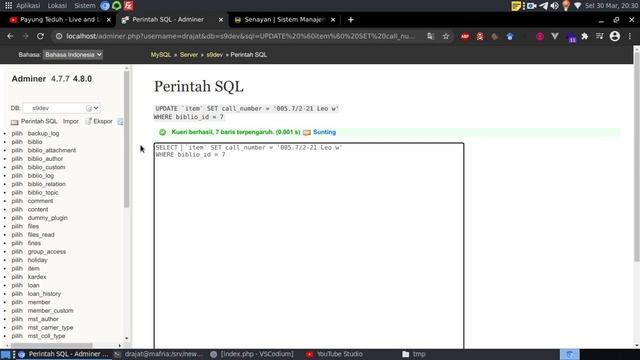This screenshot has width=640, height=360.
Task: Open the biblio table link
Action: pos(35,142)
